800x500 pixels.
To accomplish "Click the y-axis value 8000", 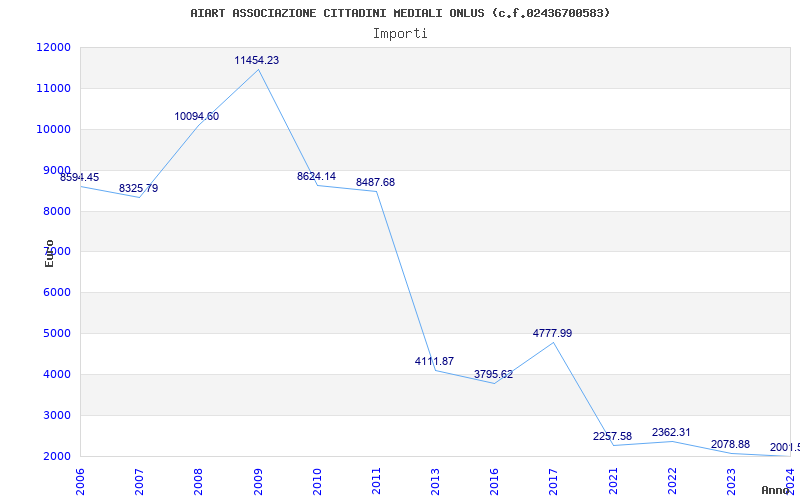I will coord(56,211).
